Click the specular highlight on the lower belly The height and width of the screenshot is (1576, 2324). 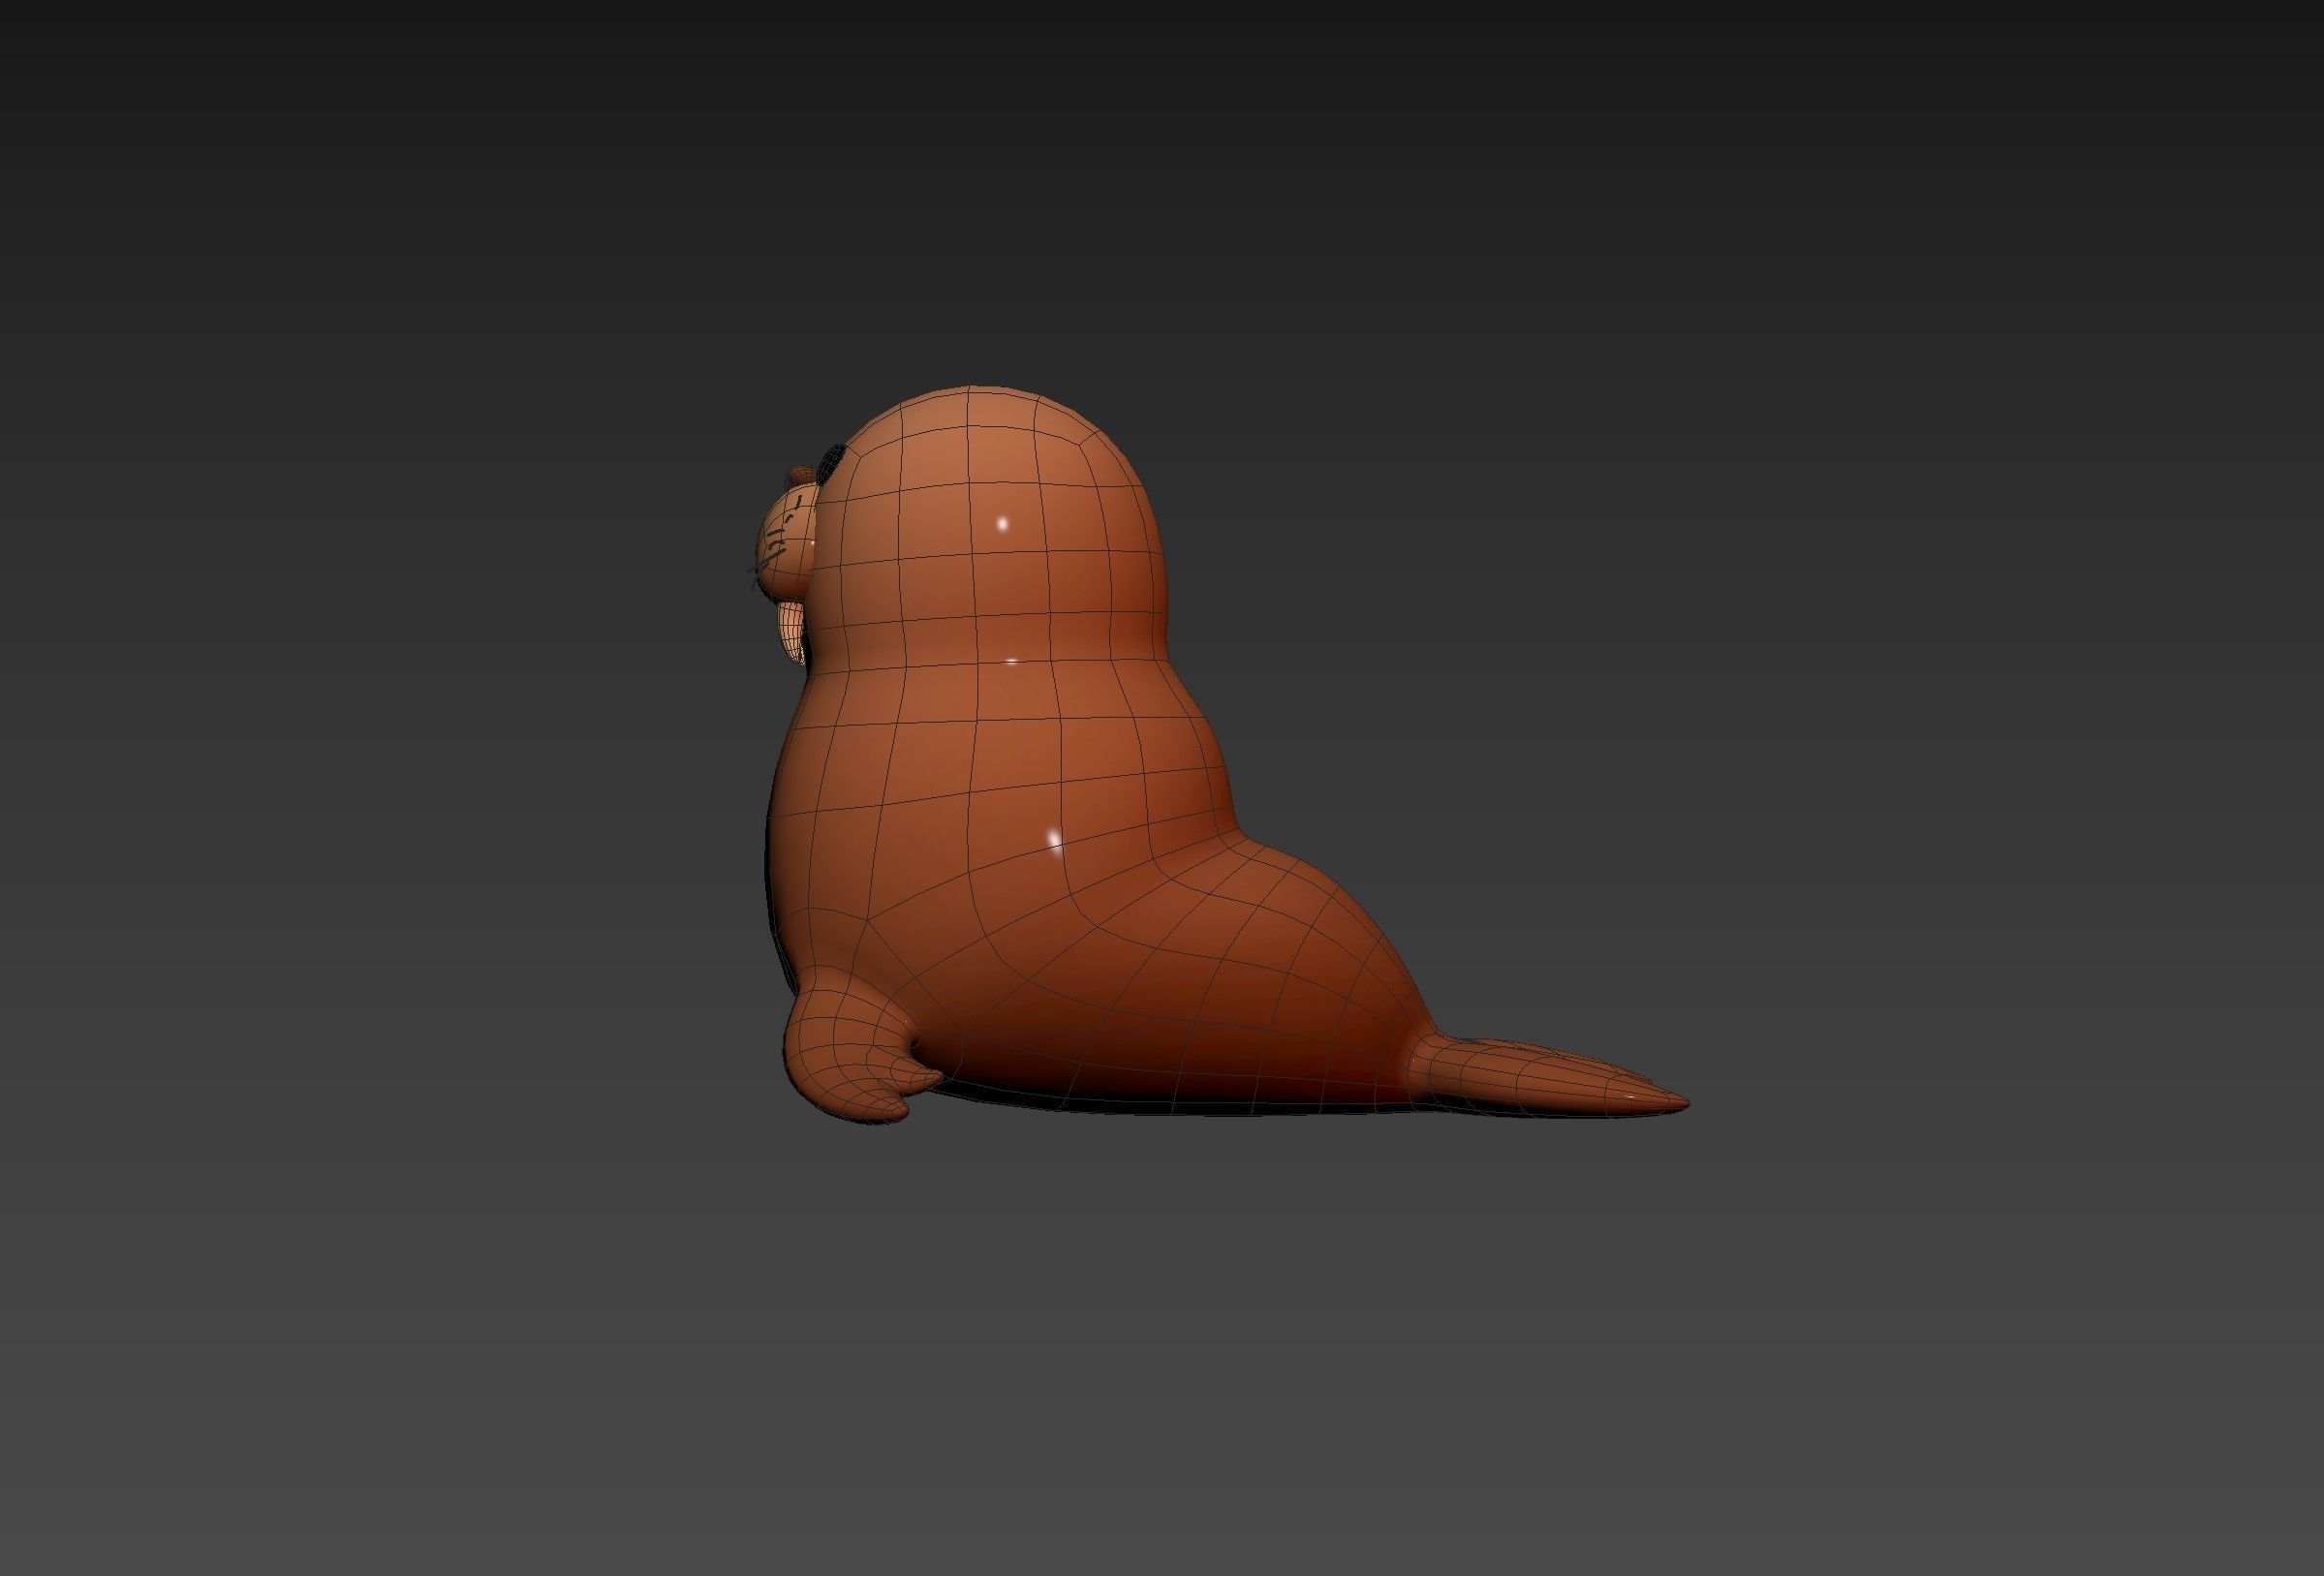pos(1053,838)
